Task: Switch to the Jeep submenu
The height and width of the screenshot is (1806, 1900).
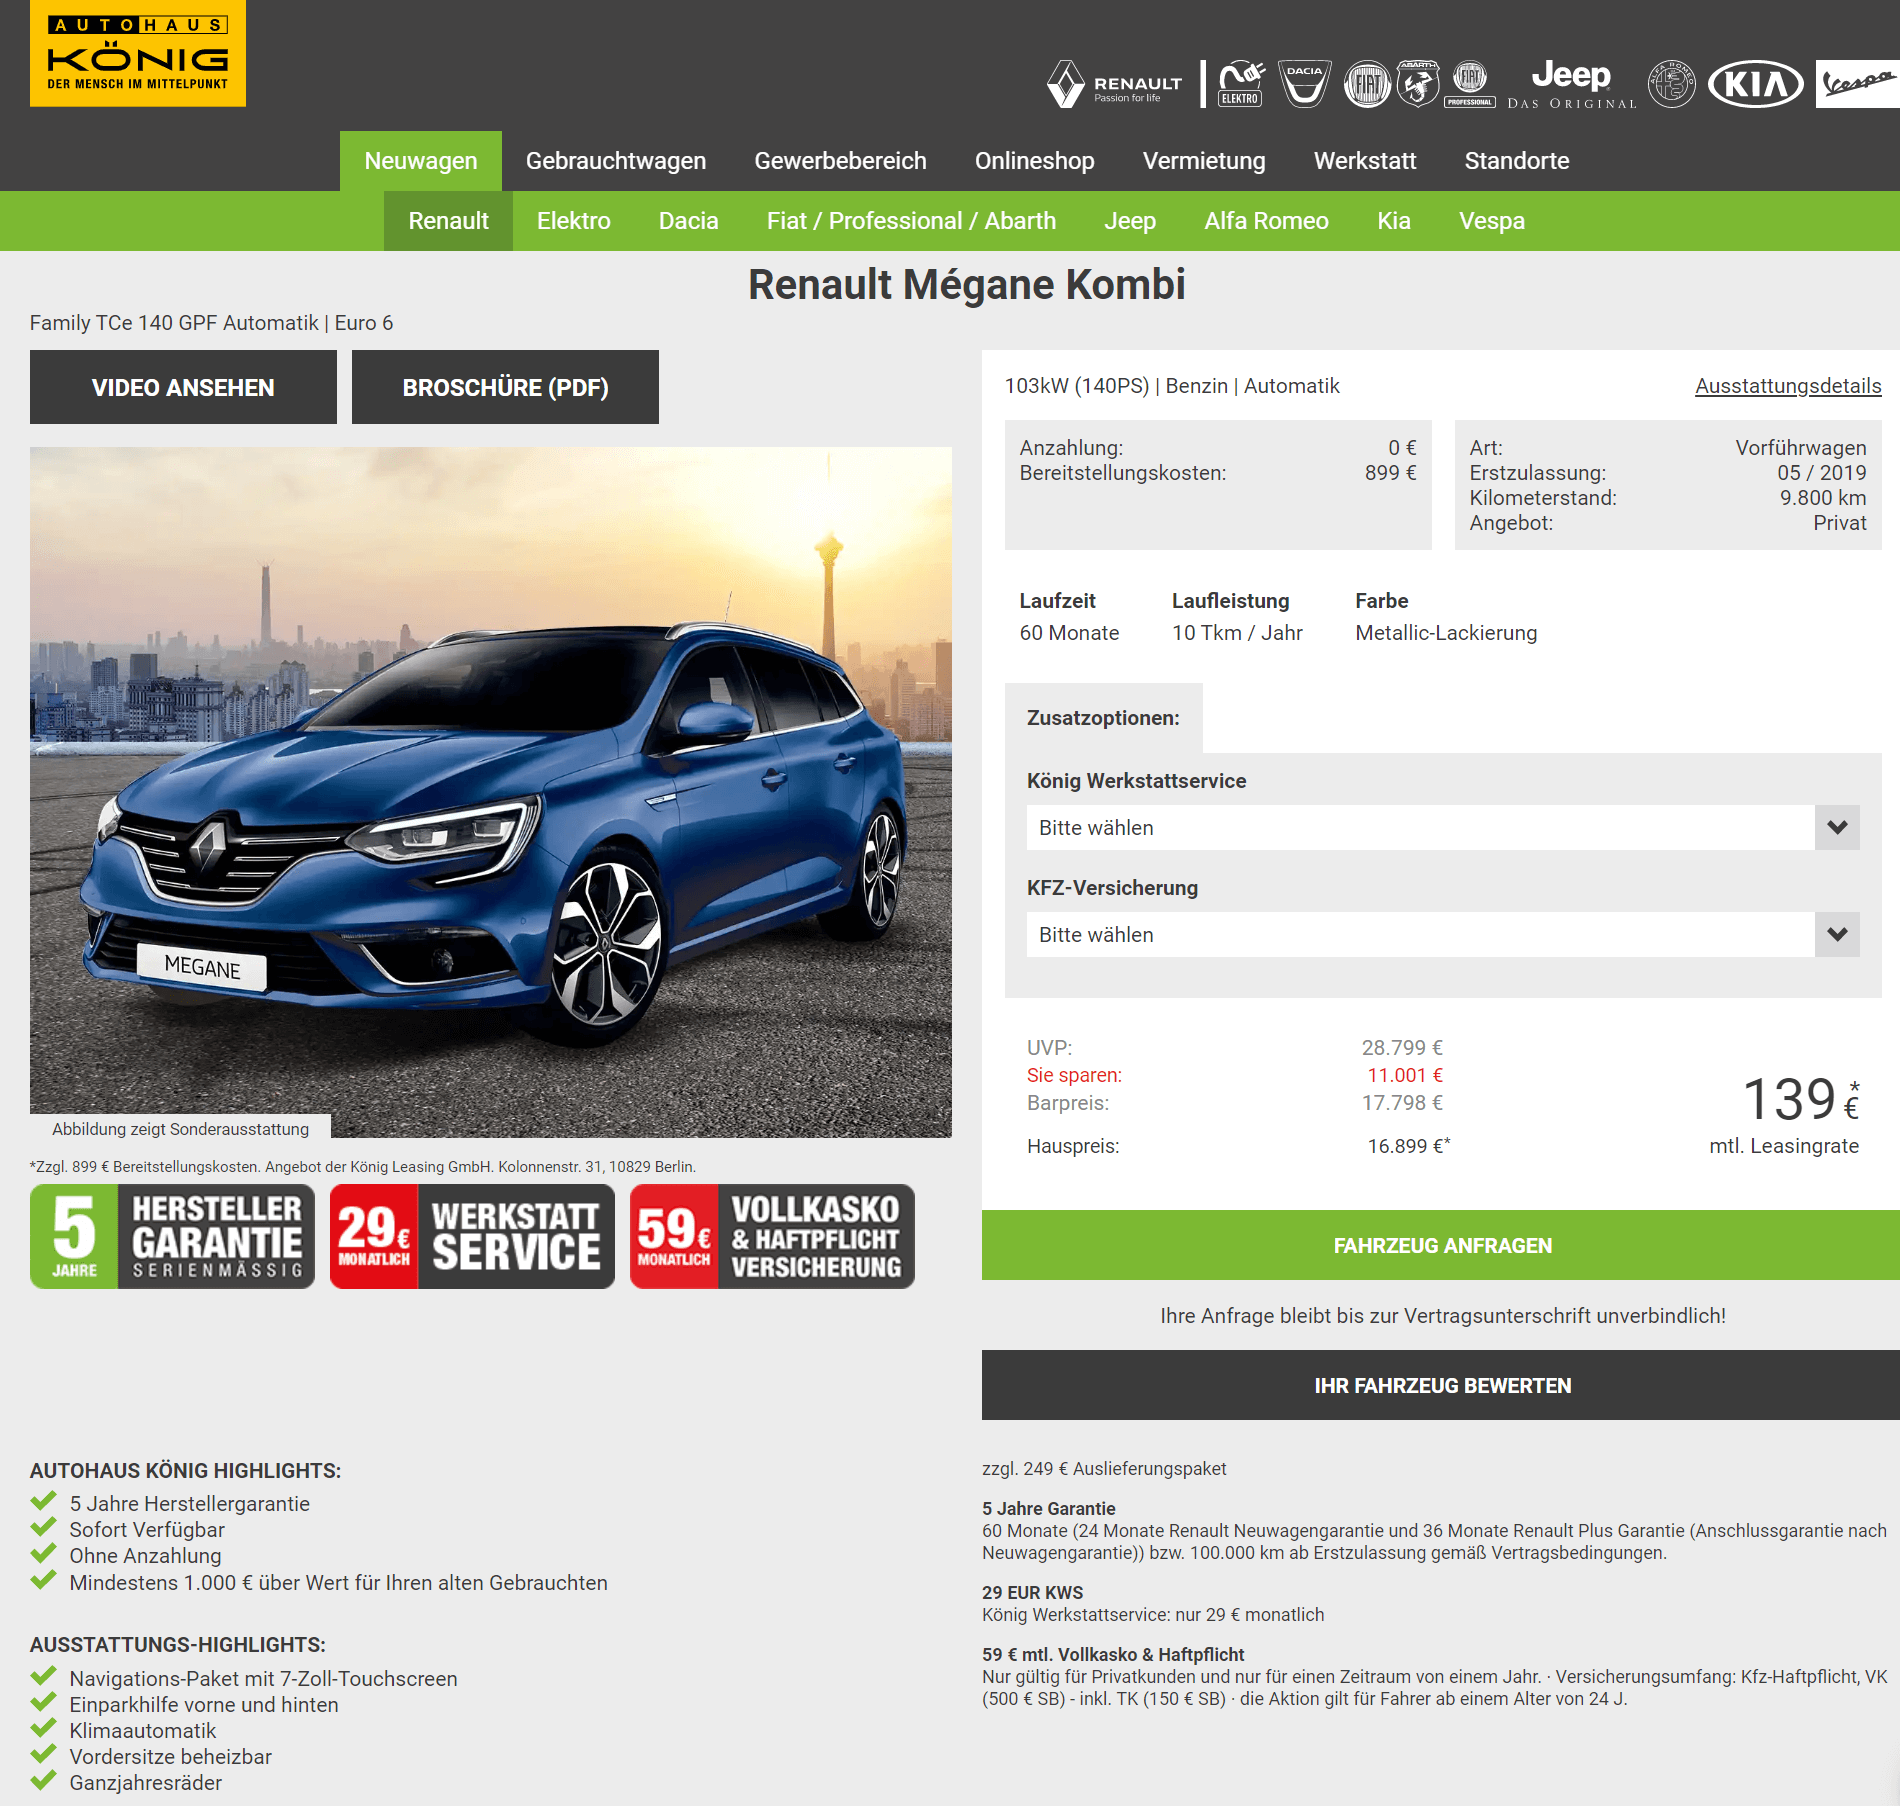Action: coord(1130,221)
